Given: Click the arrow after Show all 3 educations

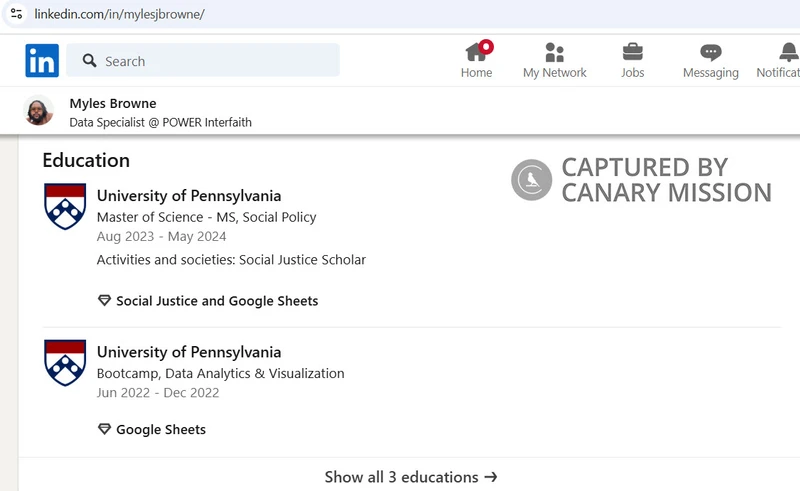Looking at the screenshot, I should pyautogui.click(x=490, y=477).
